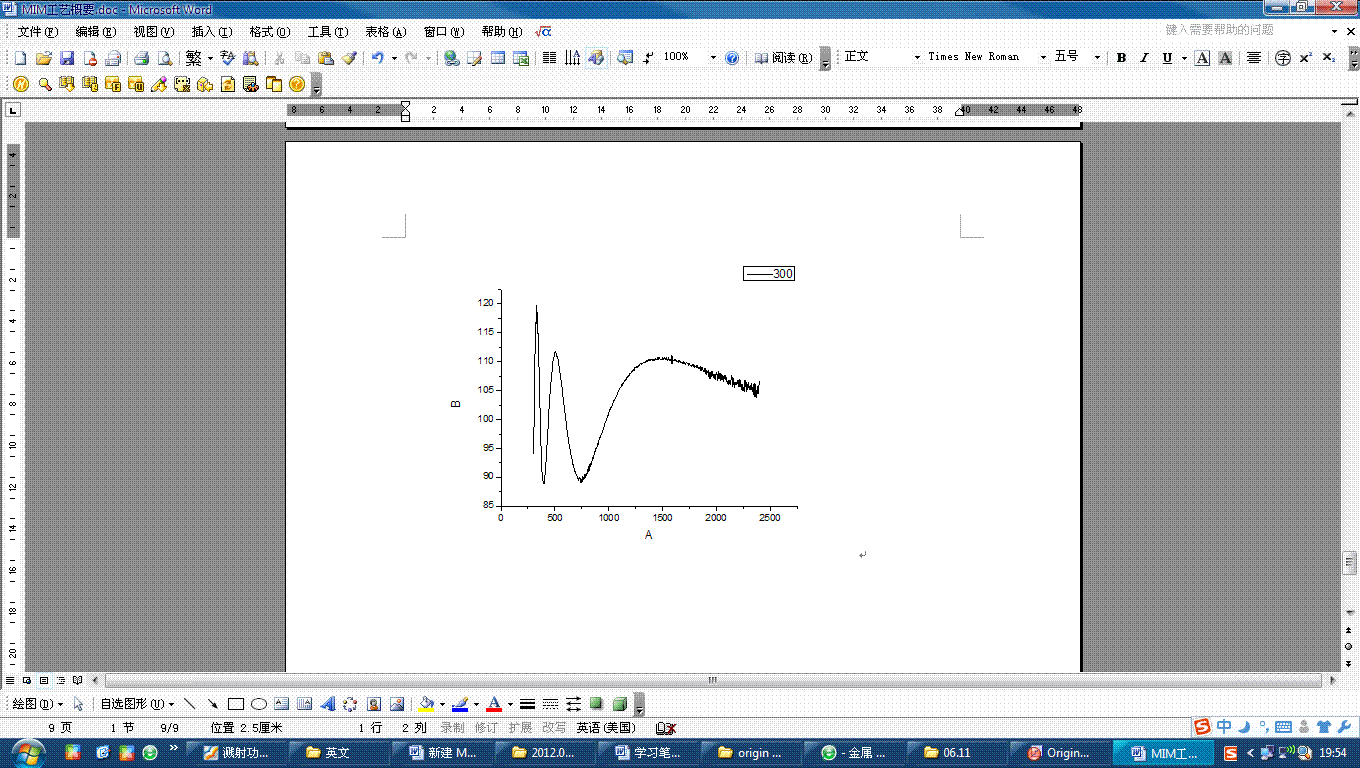
Task: Open the 100% zoom dropdown
Action: click(713, 58)
